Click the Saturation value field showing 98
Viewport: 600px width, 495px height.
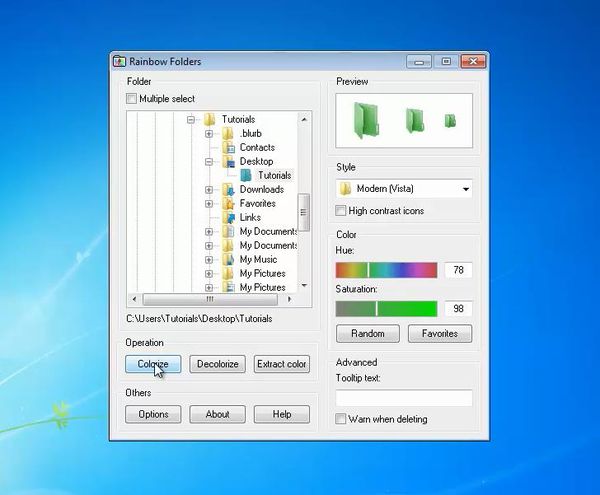point(458,309)
